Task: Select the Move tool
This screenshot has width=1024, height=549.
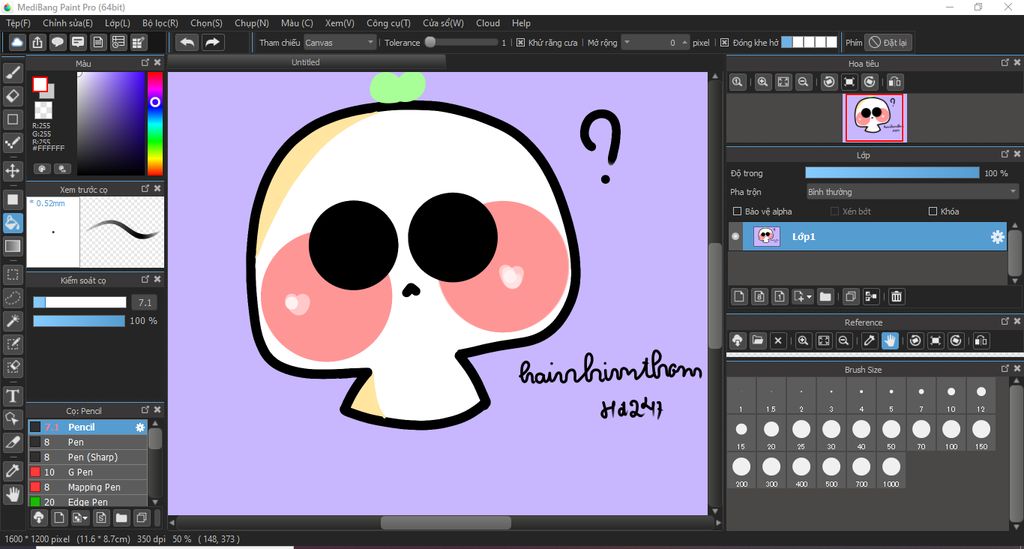Action: [x=13, y=170]
